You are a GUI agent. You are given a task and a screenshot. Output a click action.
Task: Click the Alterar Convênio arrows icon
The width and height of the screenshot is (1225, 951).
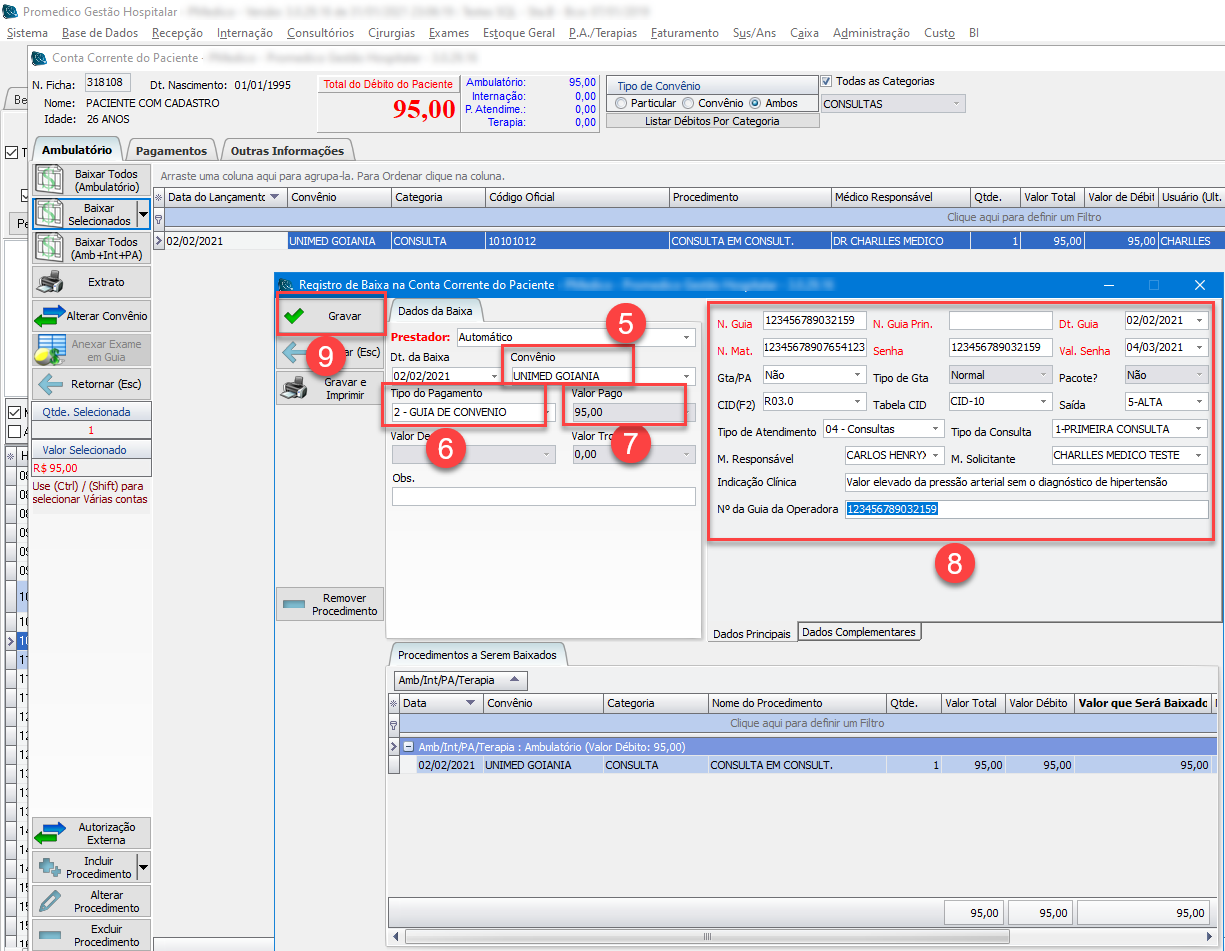[x=92, y=316]
